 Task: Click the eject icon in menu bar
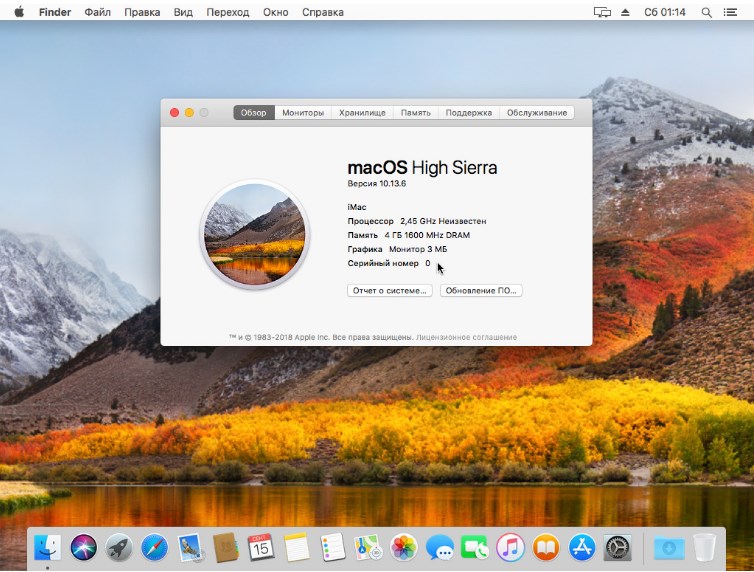(x=625, y=12)
